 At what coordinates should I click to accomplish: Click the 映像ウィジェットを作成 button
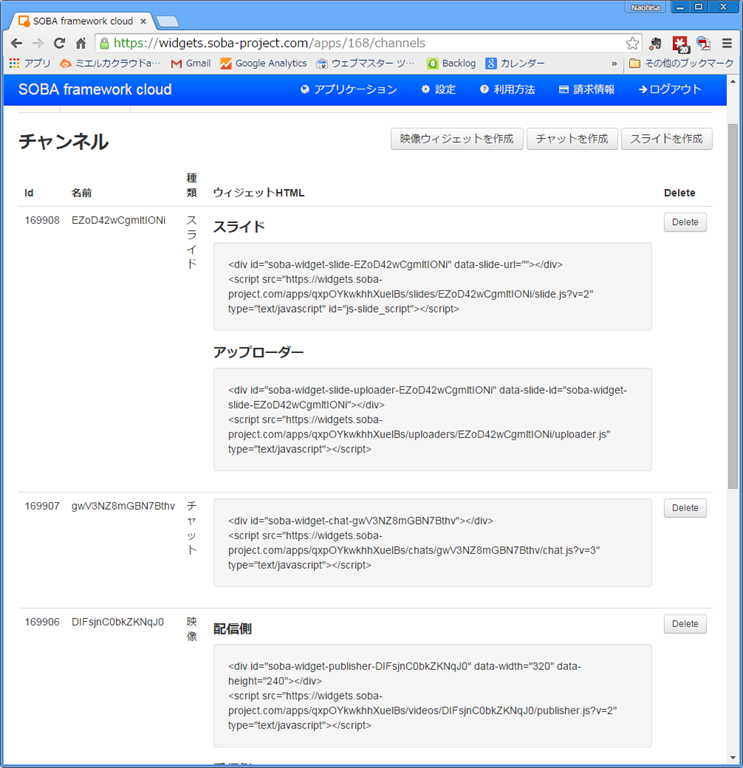click(x=457, y=139)
